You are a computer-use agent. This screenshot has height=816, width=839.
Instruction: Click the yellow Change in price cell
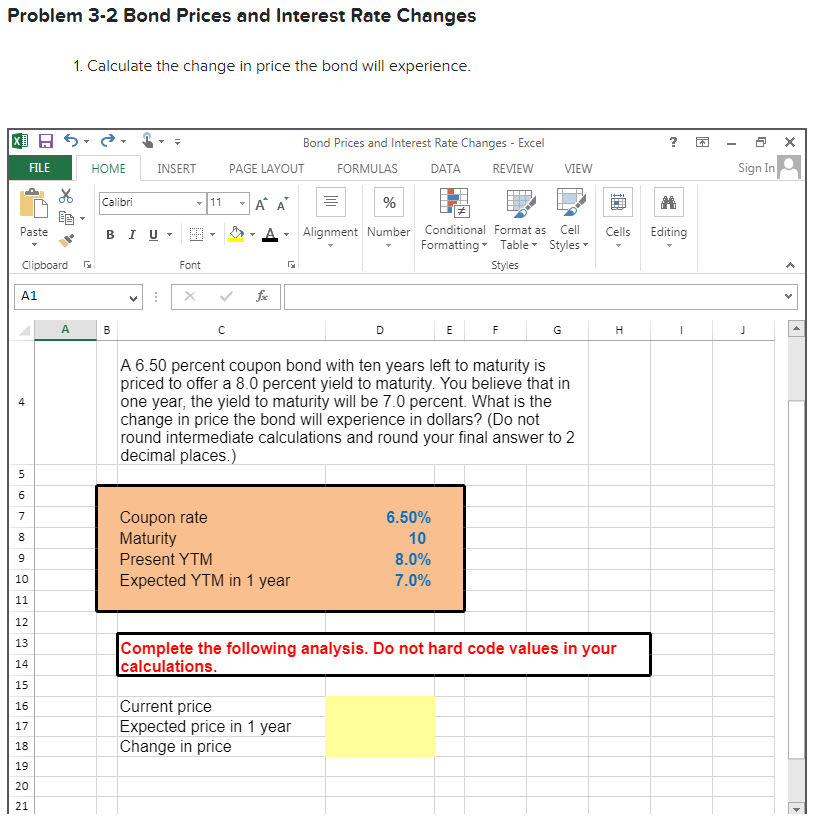[x=380, y=746]
